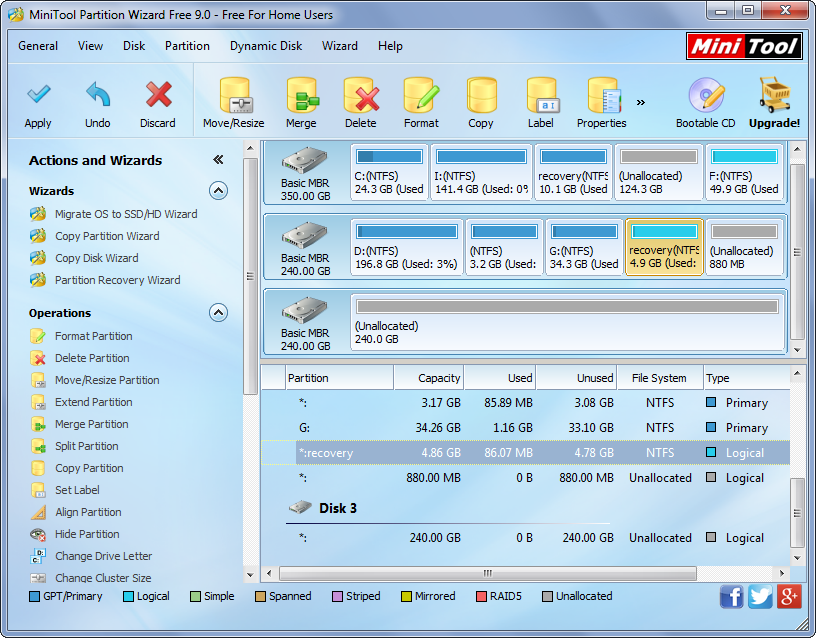Select the G: row in partition list
The height and width of the screenshot is (638, 816).
pos(526,428)
